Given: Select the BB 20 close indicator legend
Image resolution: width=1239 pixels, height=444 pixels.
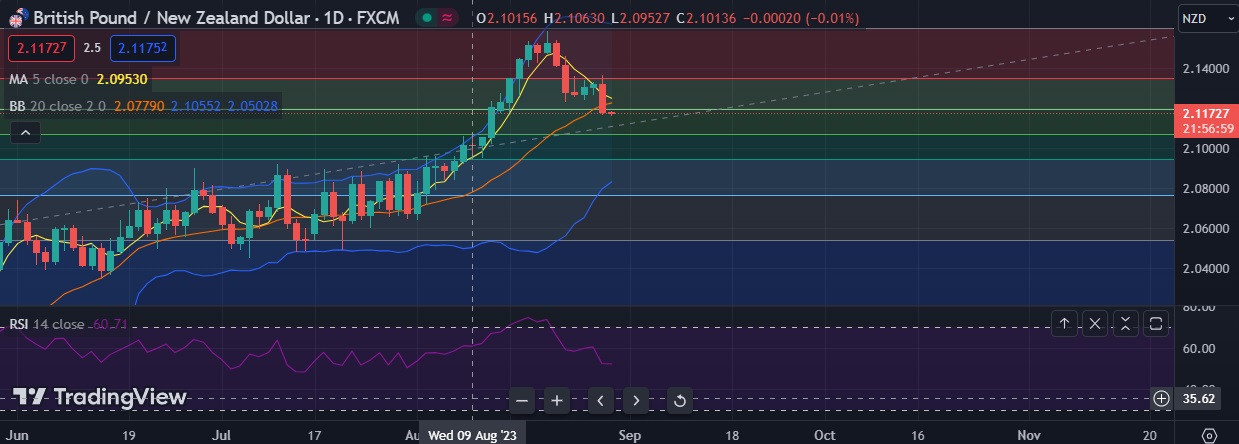Looking at the screenshot, I should (x=57, y=105).
